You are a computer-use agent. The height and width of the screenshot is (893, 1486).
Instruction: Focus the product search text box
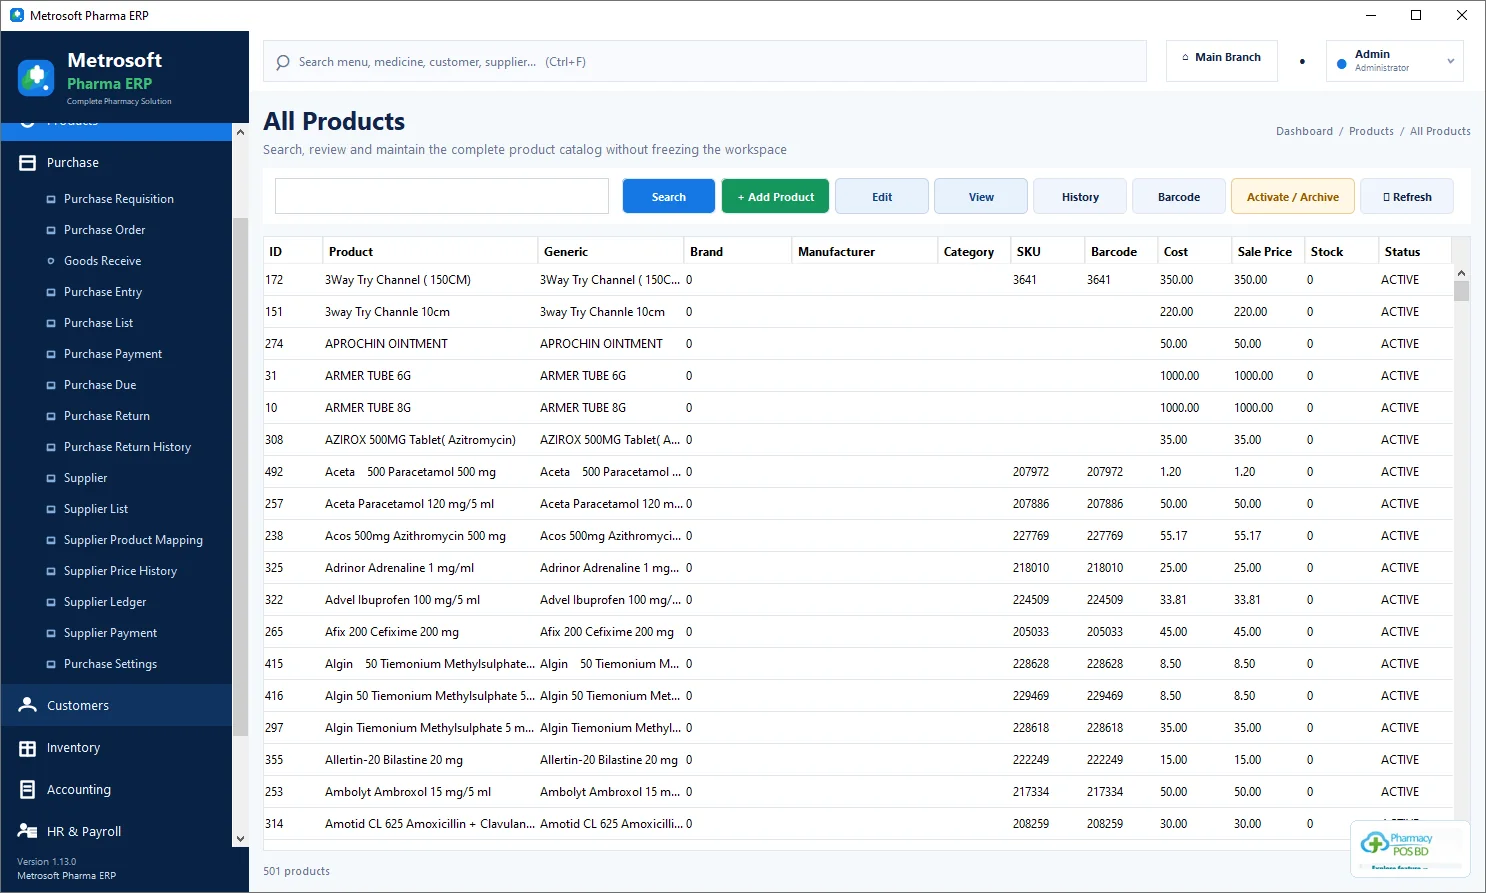[x=442, y=196]
